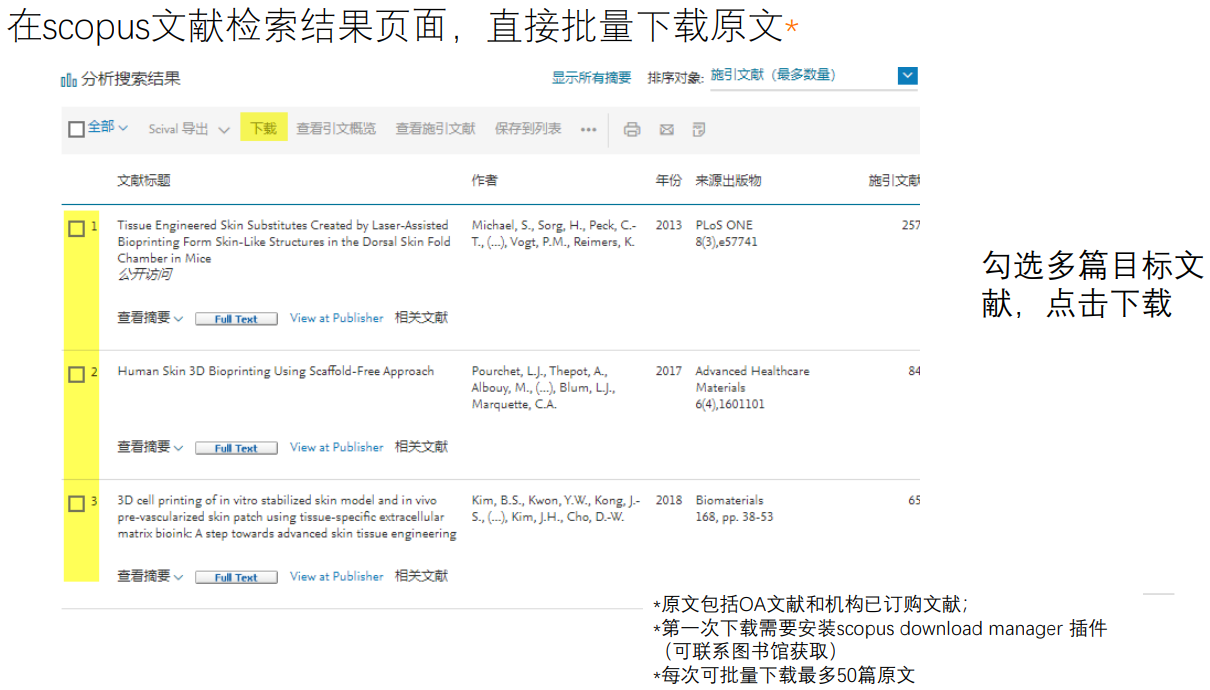1210x690 pixels.
Task: Click the 公开访问 open access label
Action: pyautogui.click(x=144, y=275)
